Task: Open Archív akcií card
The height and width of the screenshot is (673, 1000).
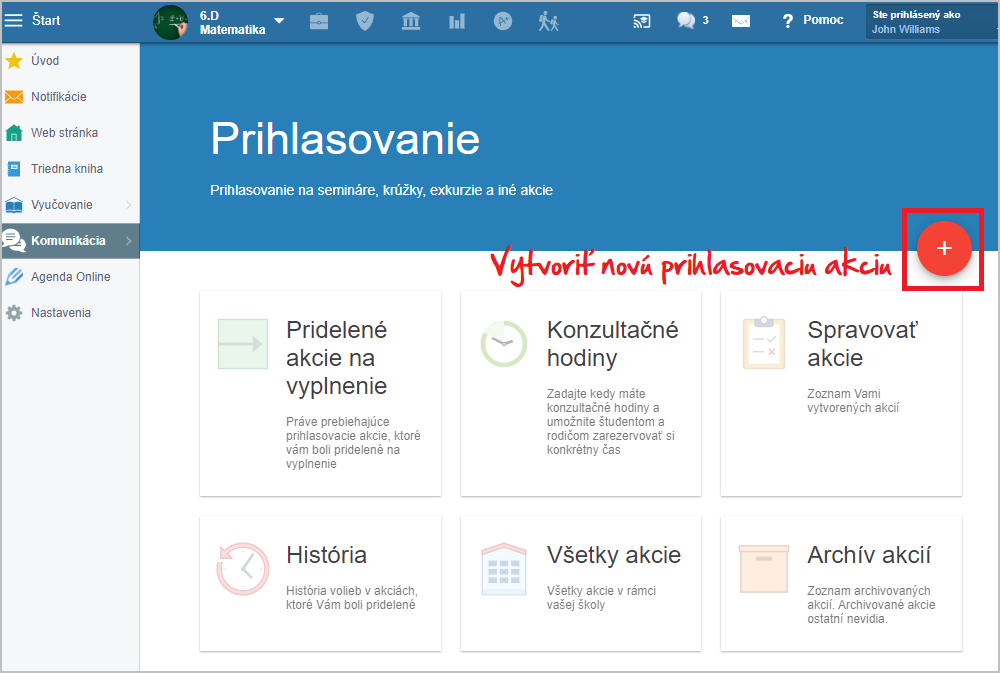Action: [x=841, y=584]
